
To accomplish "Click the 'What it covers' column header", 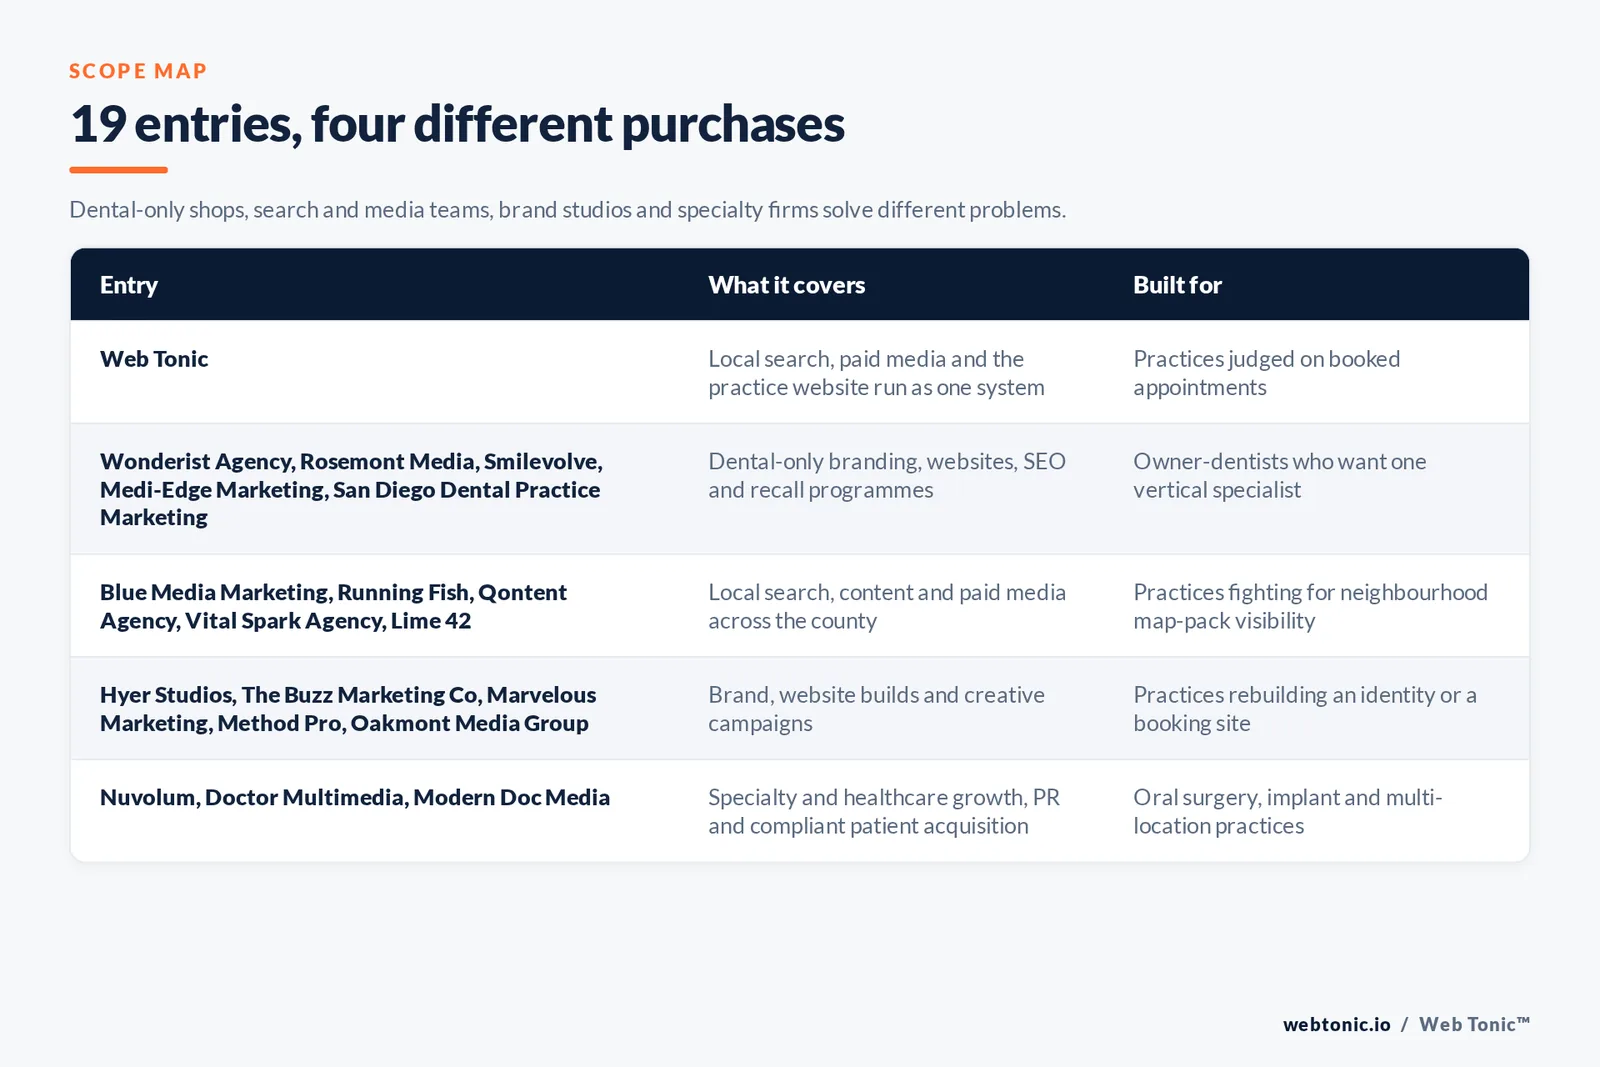I will coord(787,285).
